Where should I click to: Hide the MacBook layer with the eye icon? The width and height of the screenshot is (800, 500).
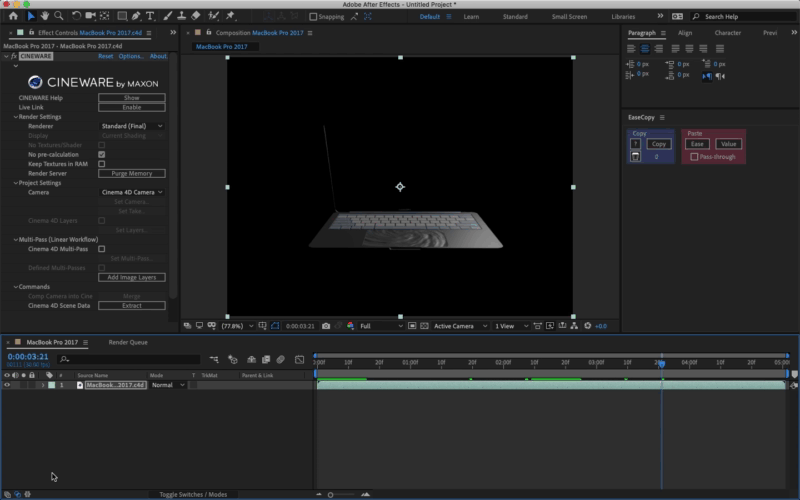click(x=7, y=385)
